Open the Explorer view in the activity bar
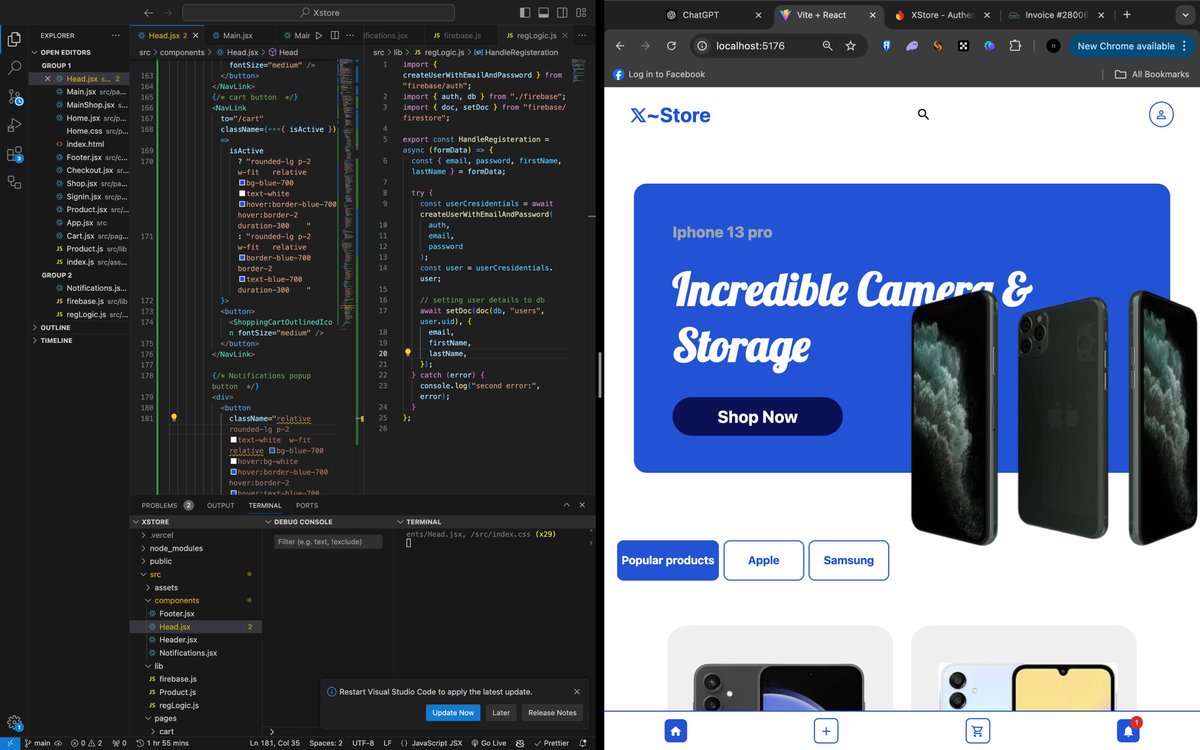1200x750 pixels. 14,39
